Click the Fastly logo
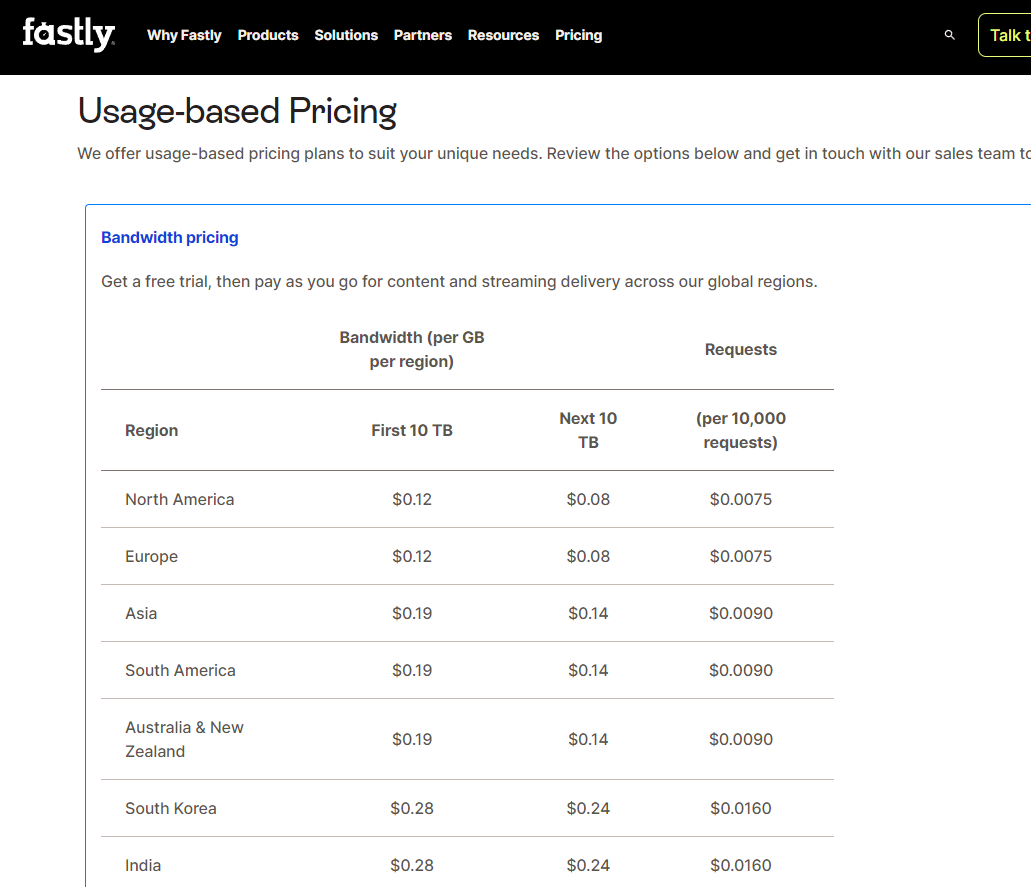Image resolution: width=1031 pixels, height=887 pixels. (x=68, y=34)
